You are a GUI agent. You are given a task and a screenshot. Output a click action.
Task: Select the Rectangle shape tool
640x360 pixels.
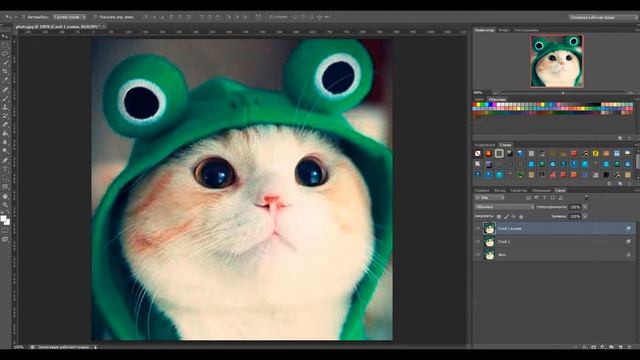click(5, 187)
